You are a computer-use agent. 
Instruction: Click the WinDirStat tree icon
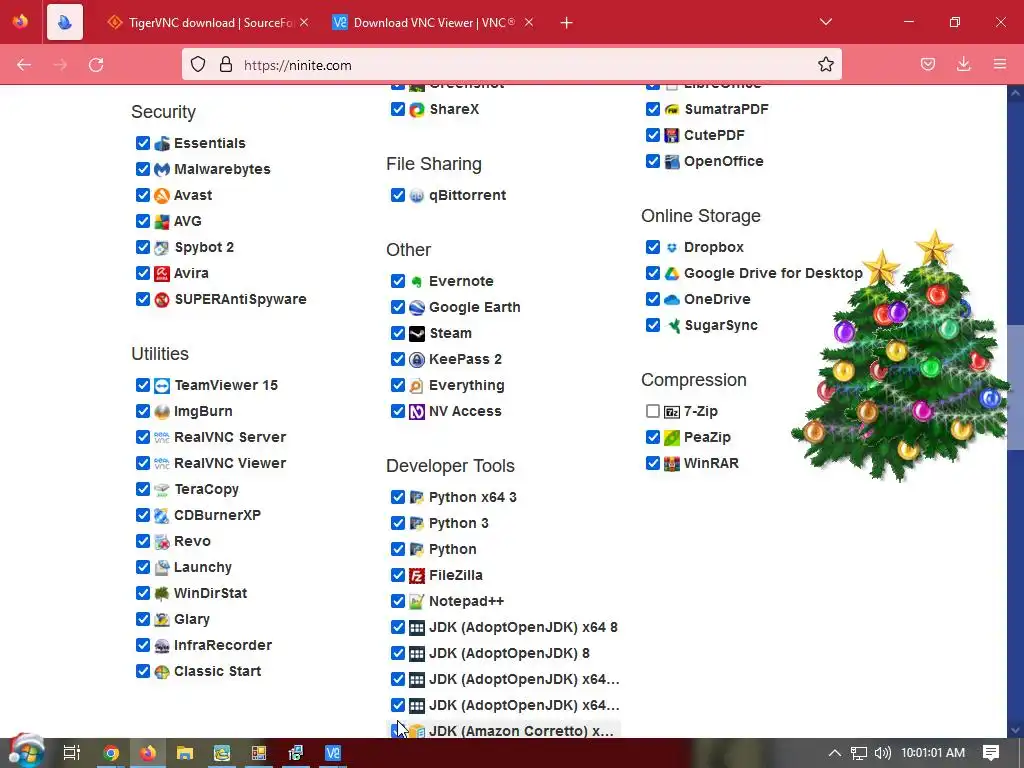tap(162, 594)
